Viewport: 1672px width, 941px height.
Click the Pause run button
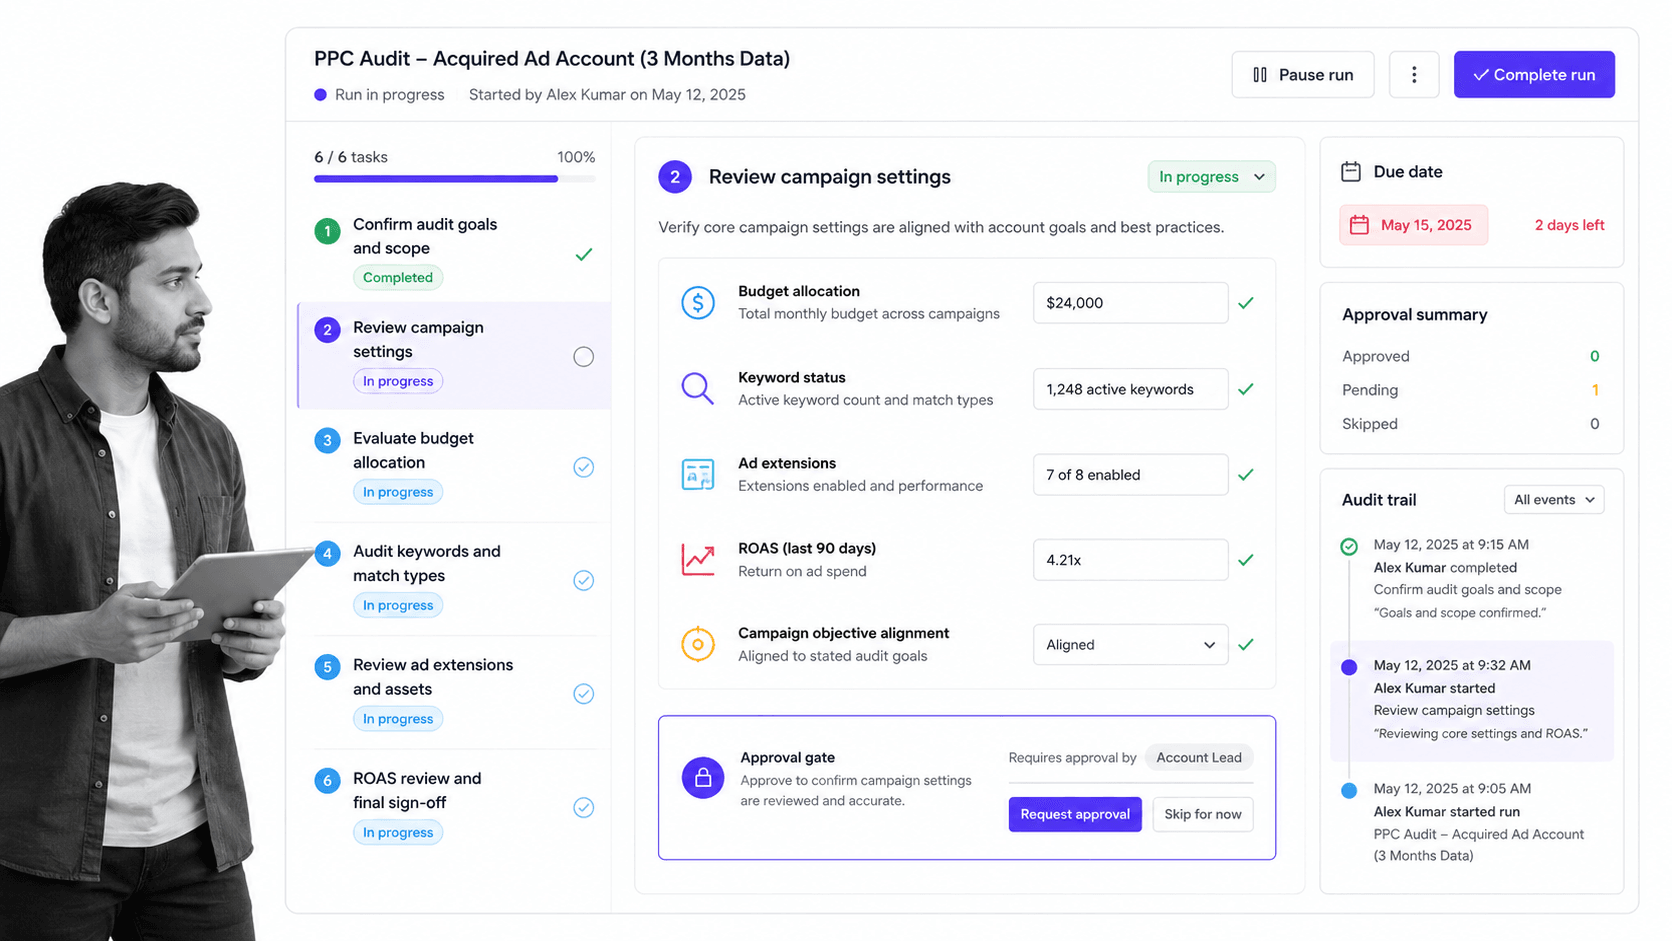tap(1302, 75)
